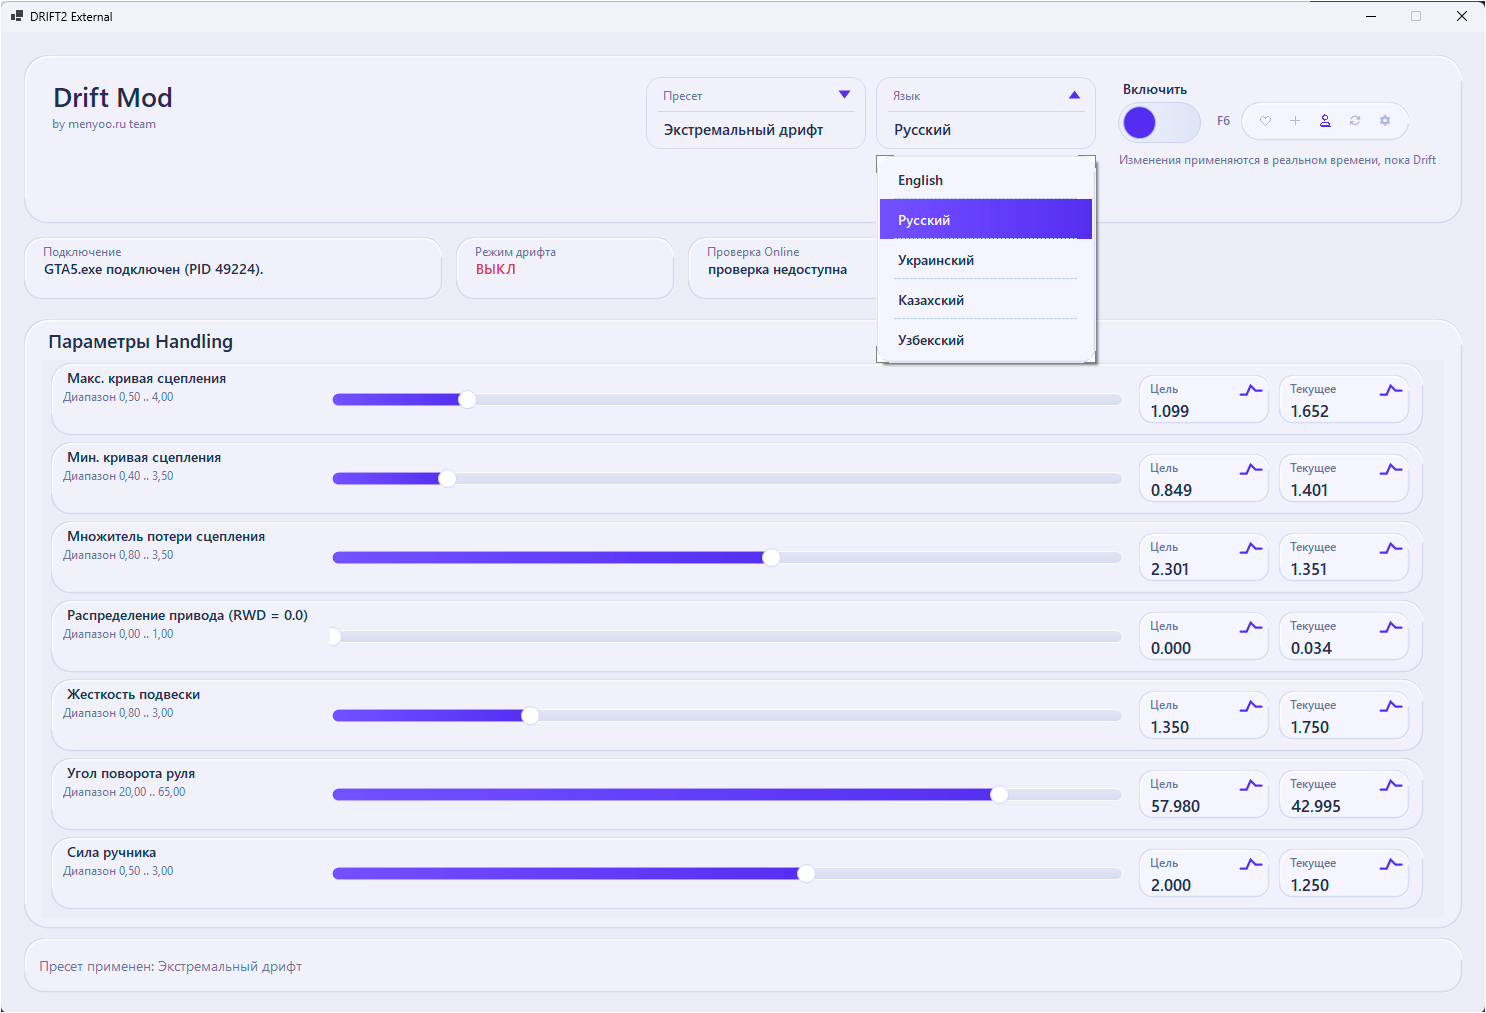
Task: Click the refresh arrows icon
Action: tap(1355, 121)
